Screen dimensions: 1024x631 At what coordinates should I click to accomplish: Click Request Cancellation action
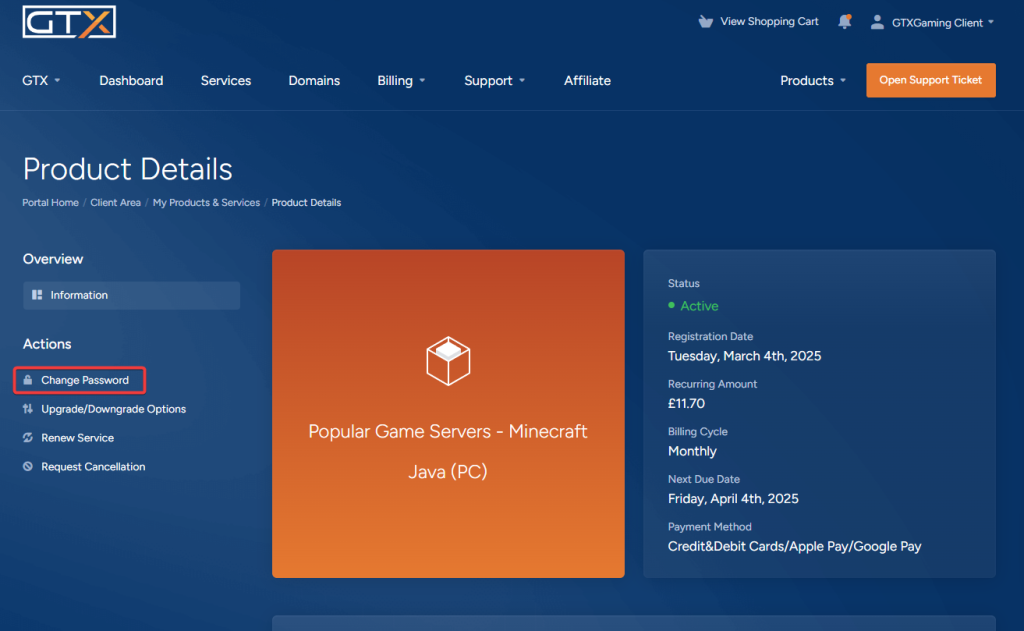pos(93,466)
